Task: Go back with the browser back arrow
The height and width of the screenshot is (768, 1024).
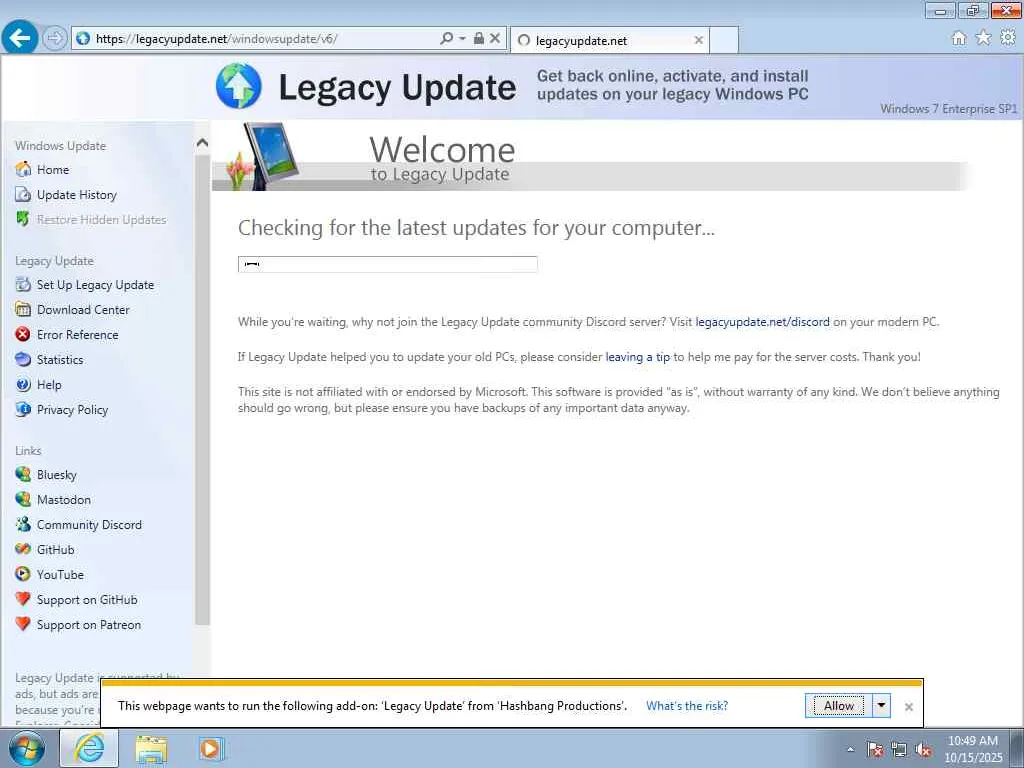Action: tap(20, 38)
